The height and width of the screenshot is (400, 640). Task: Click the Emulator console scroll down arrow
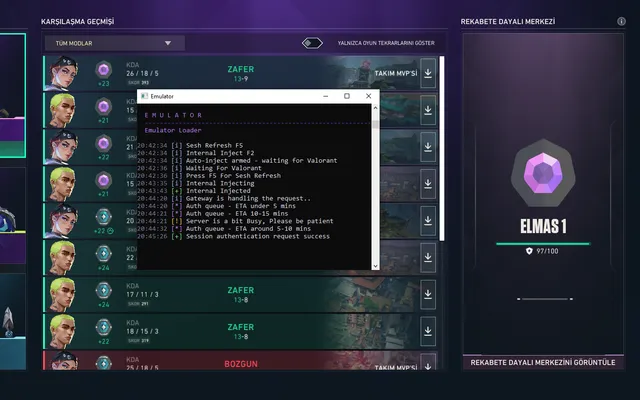click(x=376, y=266)
